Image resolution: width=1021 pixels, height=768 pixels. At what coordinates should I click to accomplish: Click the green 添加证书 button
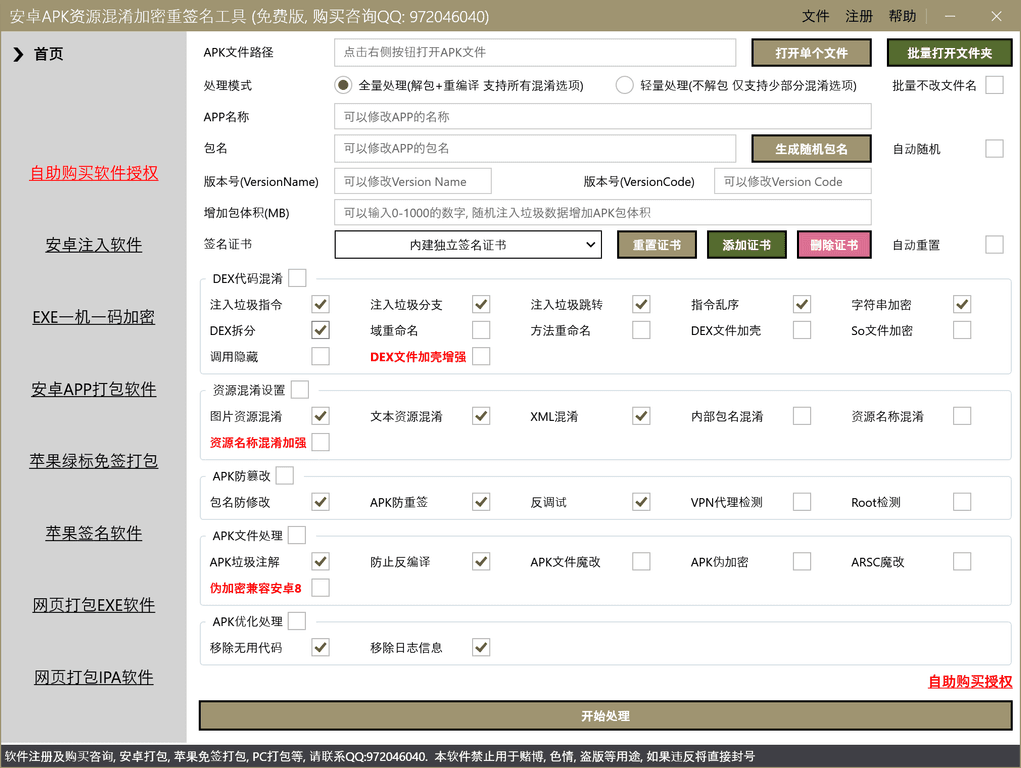tap(746, 245)
